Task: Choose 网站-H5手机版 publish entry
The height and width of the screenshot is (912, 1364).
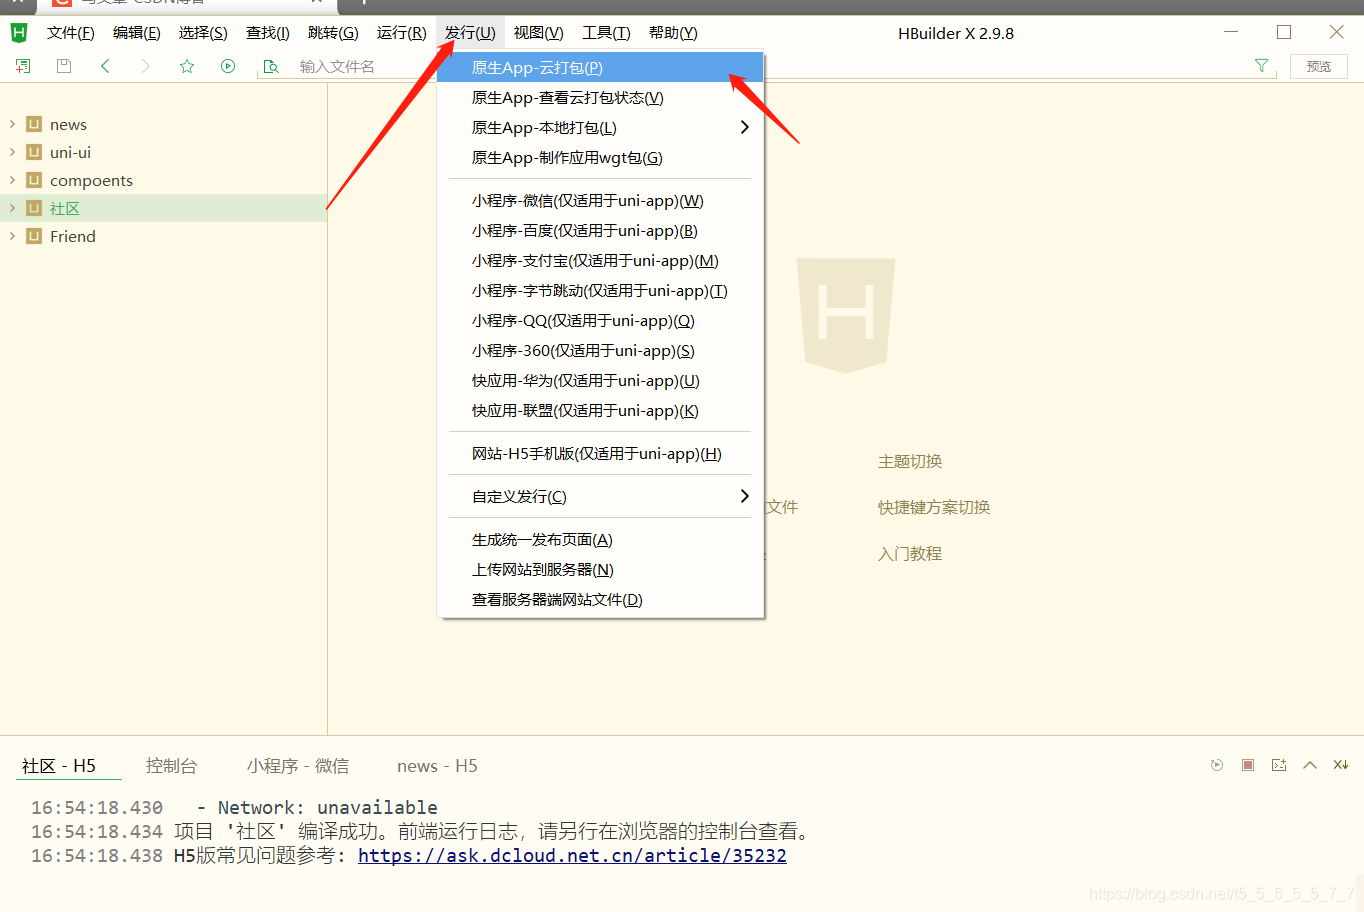Action: pyautogui.click(x=600, y=454)
